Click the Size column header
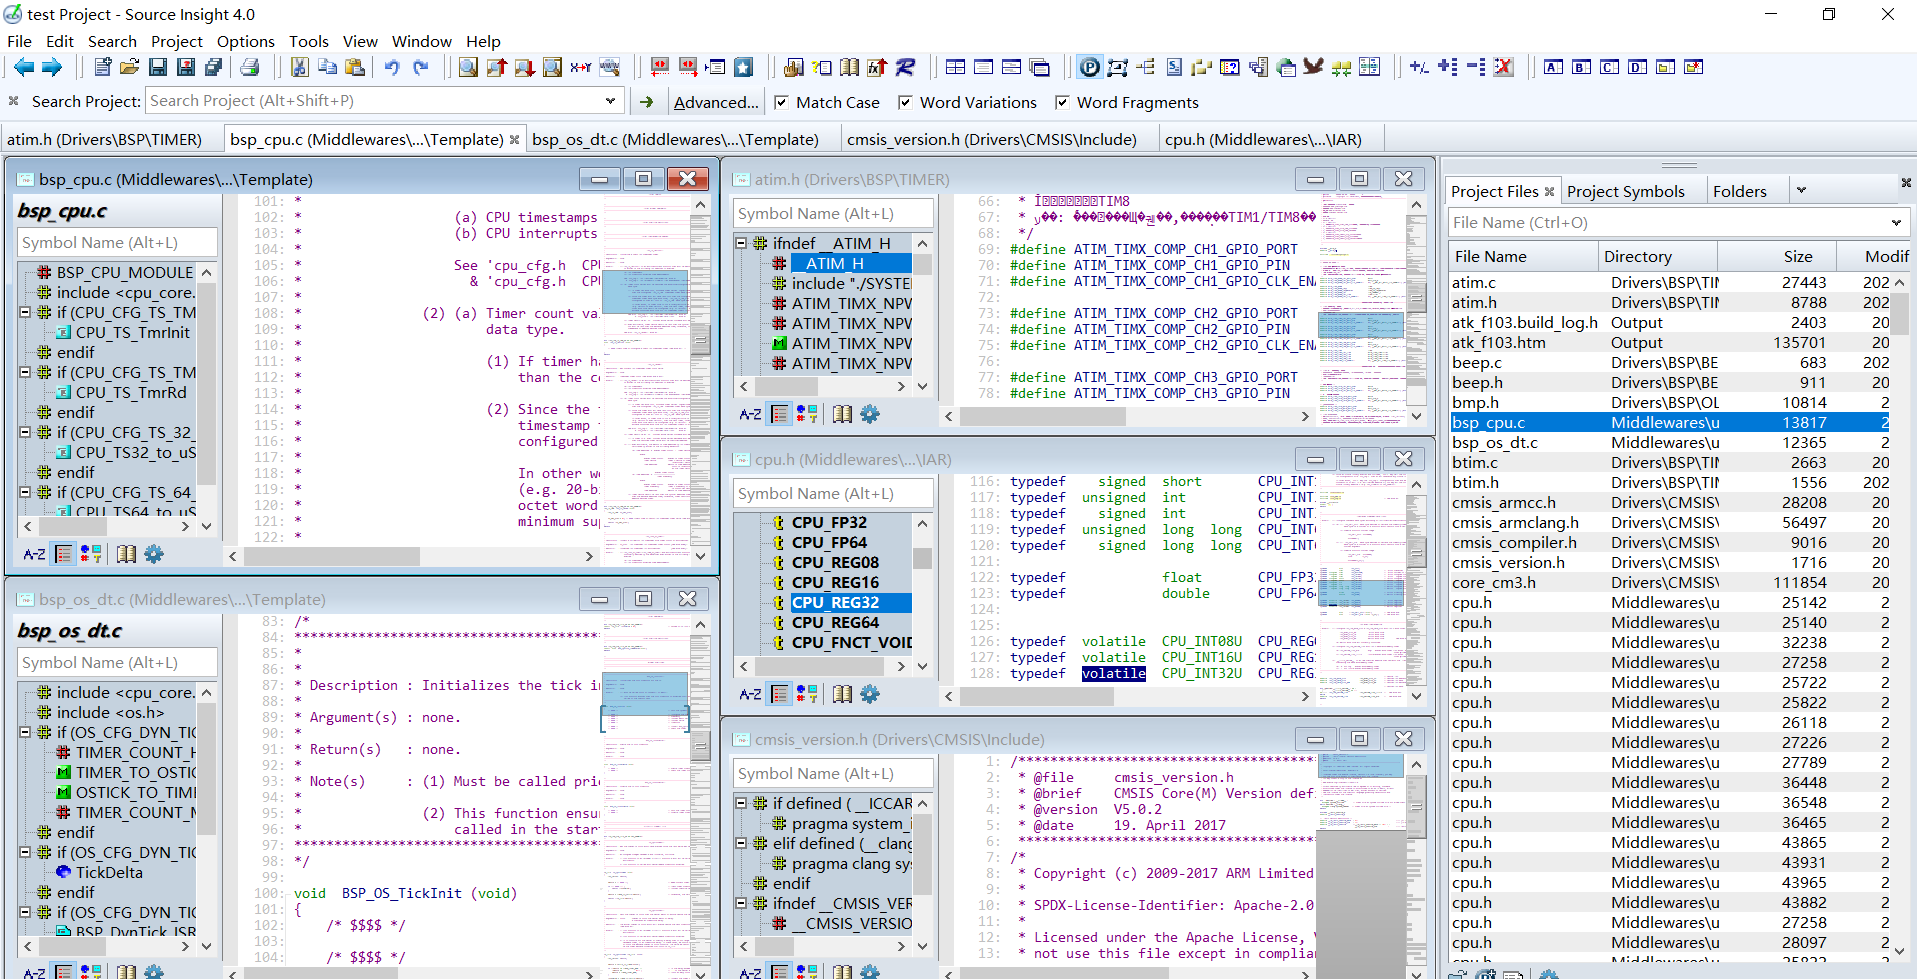 (1797, 256)
